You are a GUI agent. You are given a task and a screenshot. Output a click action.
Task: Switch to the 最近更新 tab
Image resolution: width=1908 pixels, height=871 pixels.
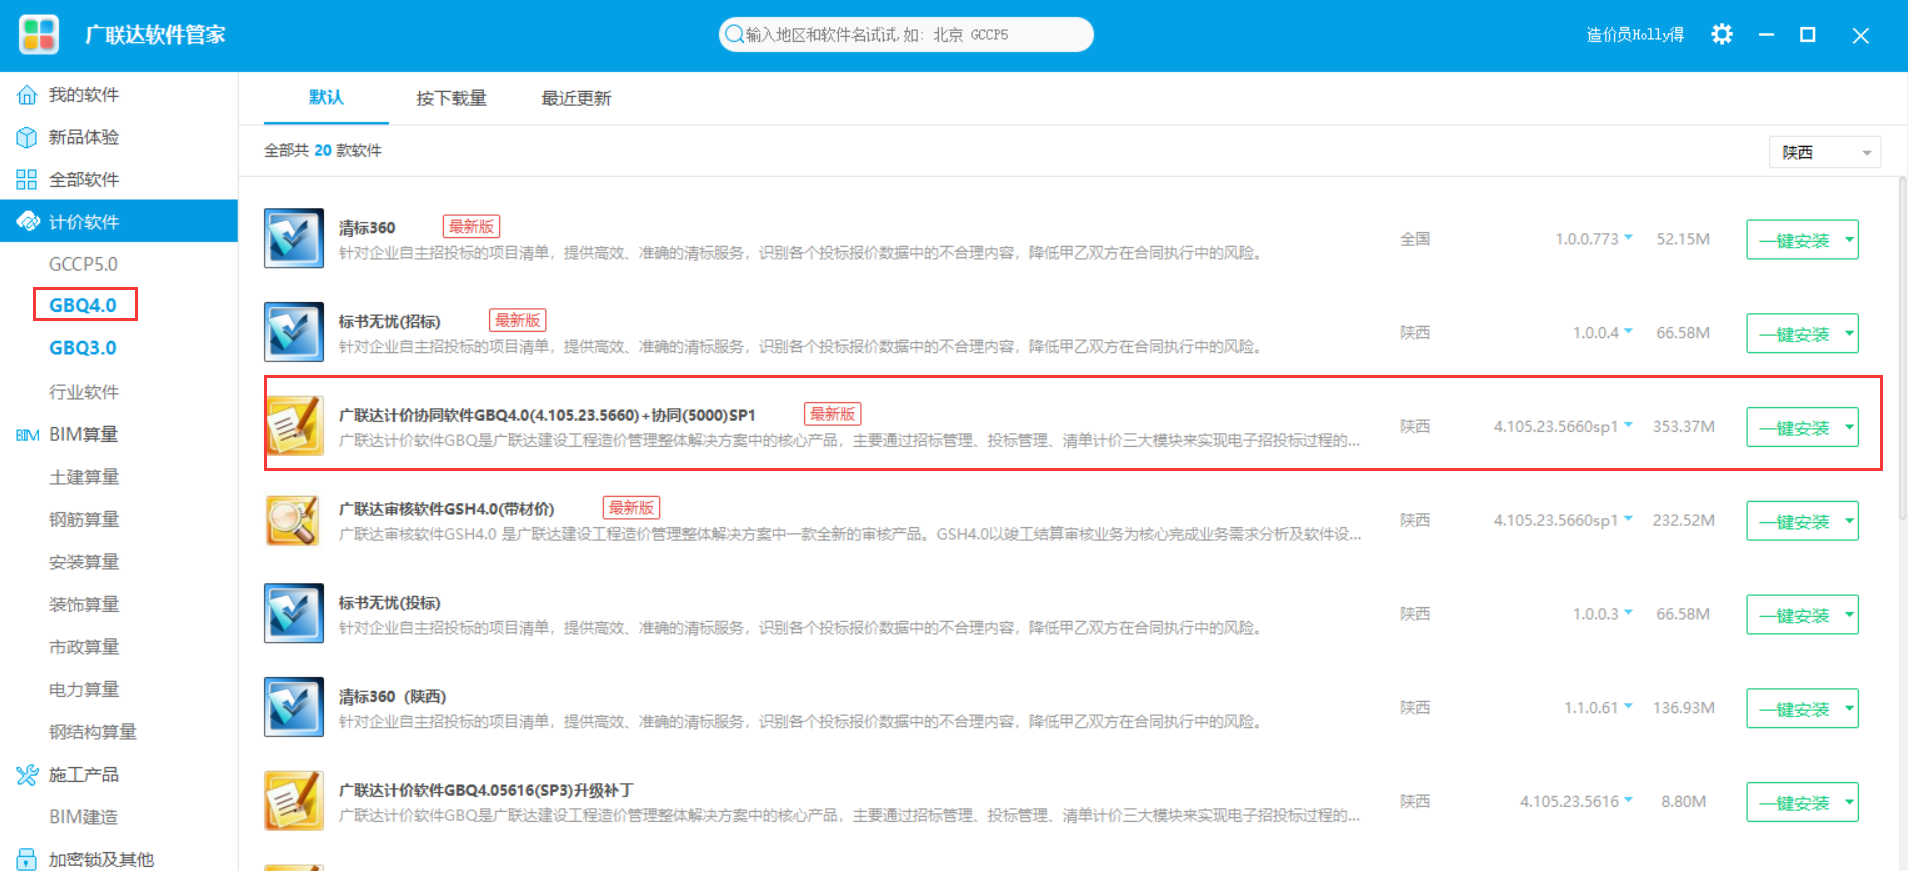pos(576,98)
